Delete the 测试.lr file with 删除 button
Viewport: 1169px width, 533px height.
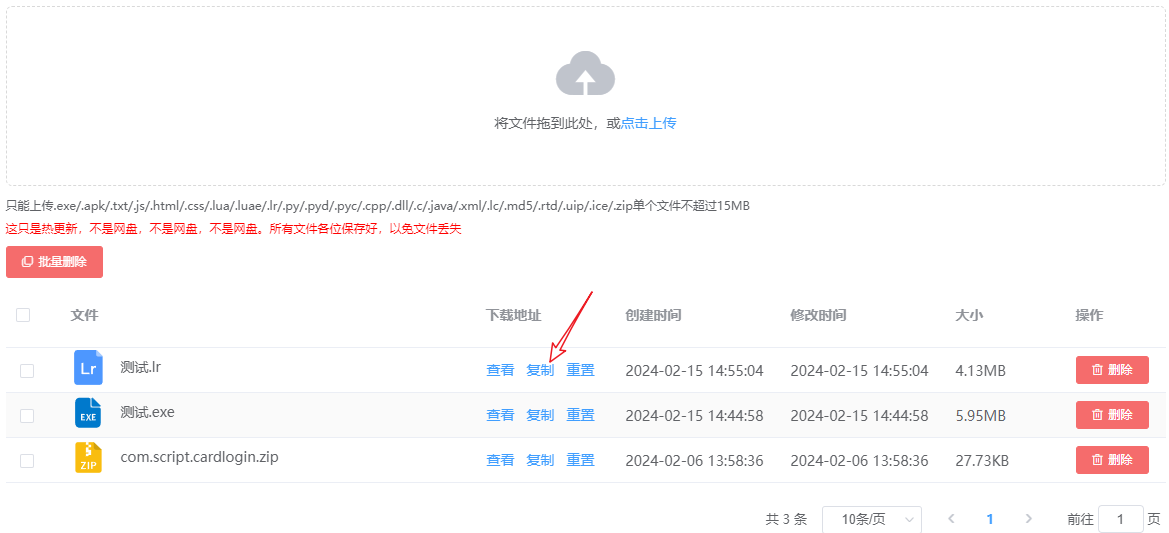[x=1112, y=370]
